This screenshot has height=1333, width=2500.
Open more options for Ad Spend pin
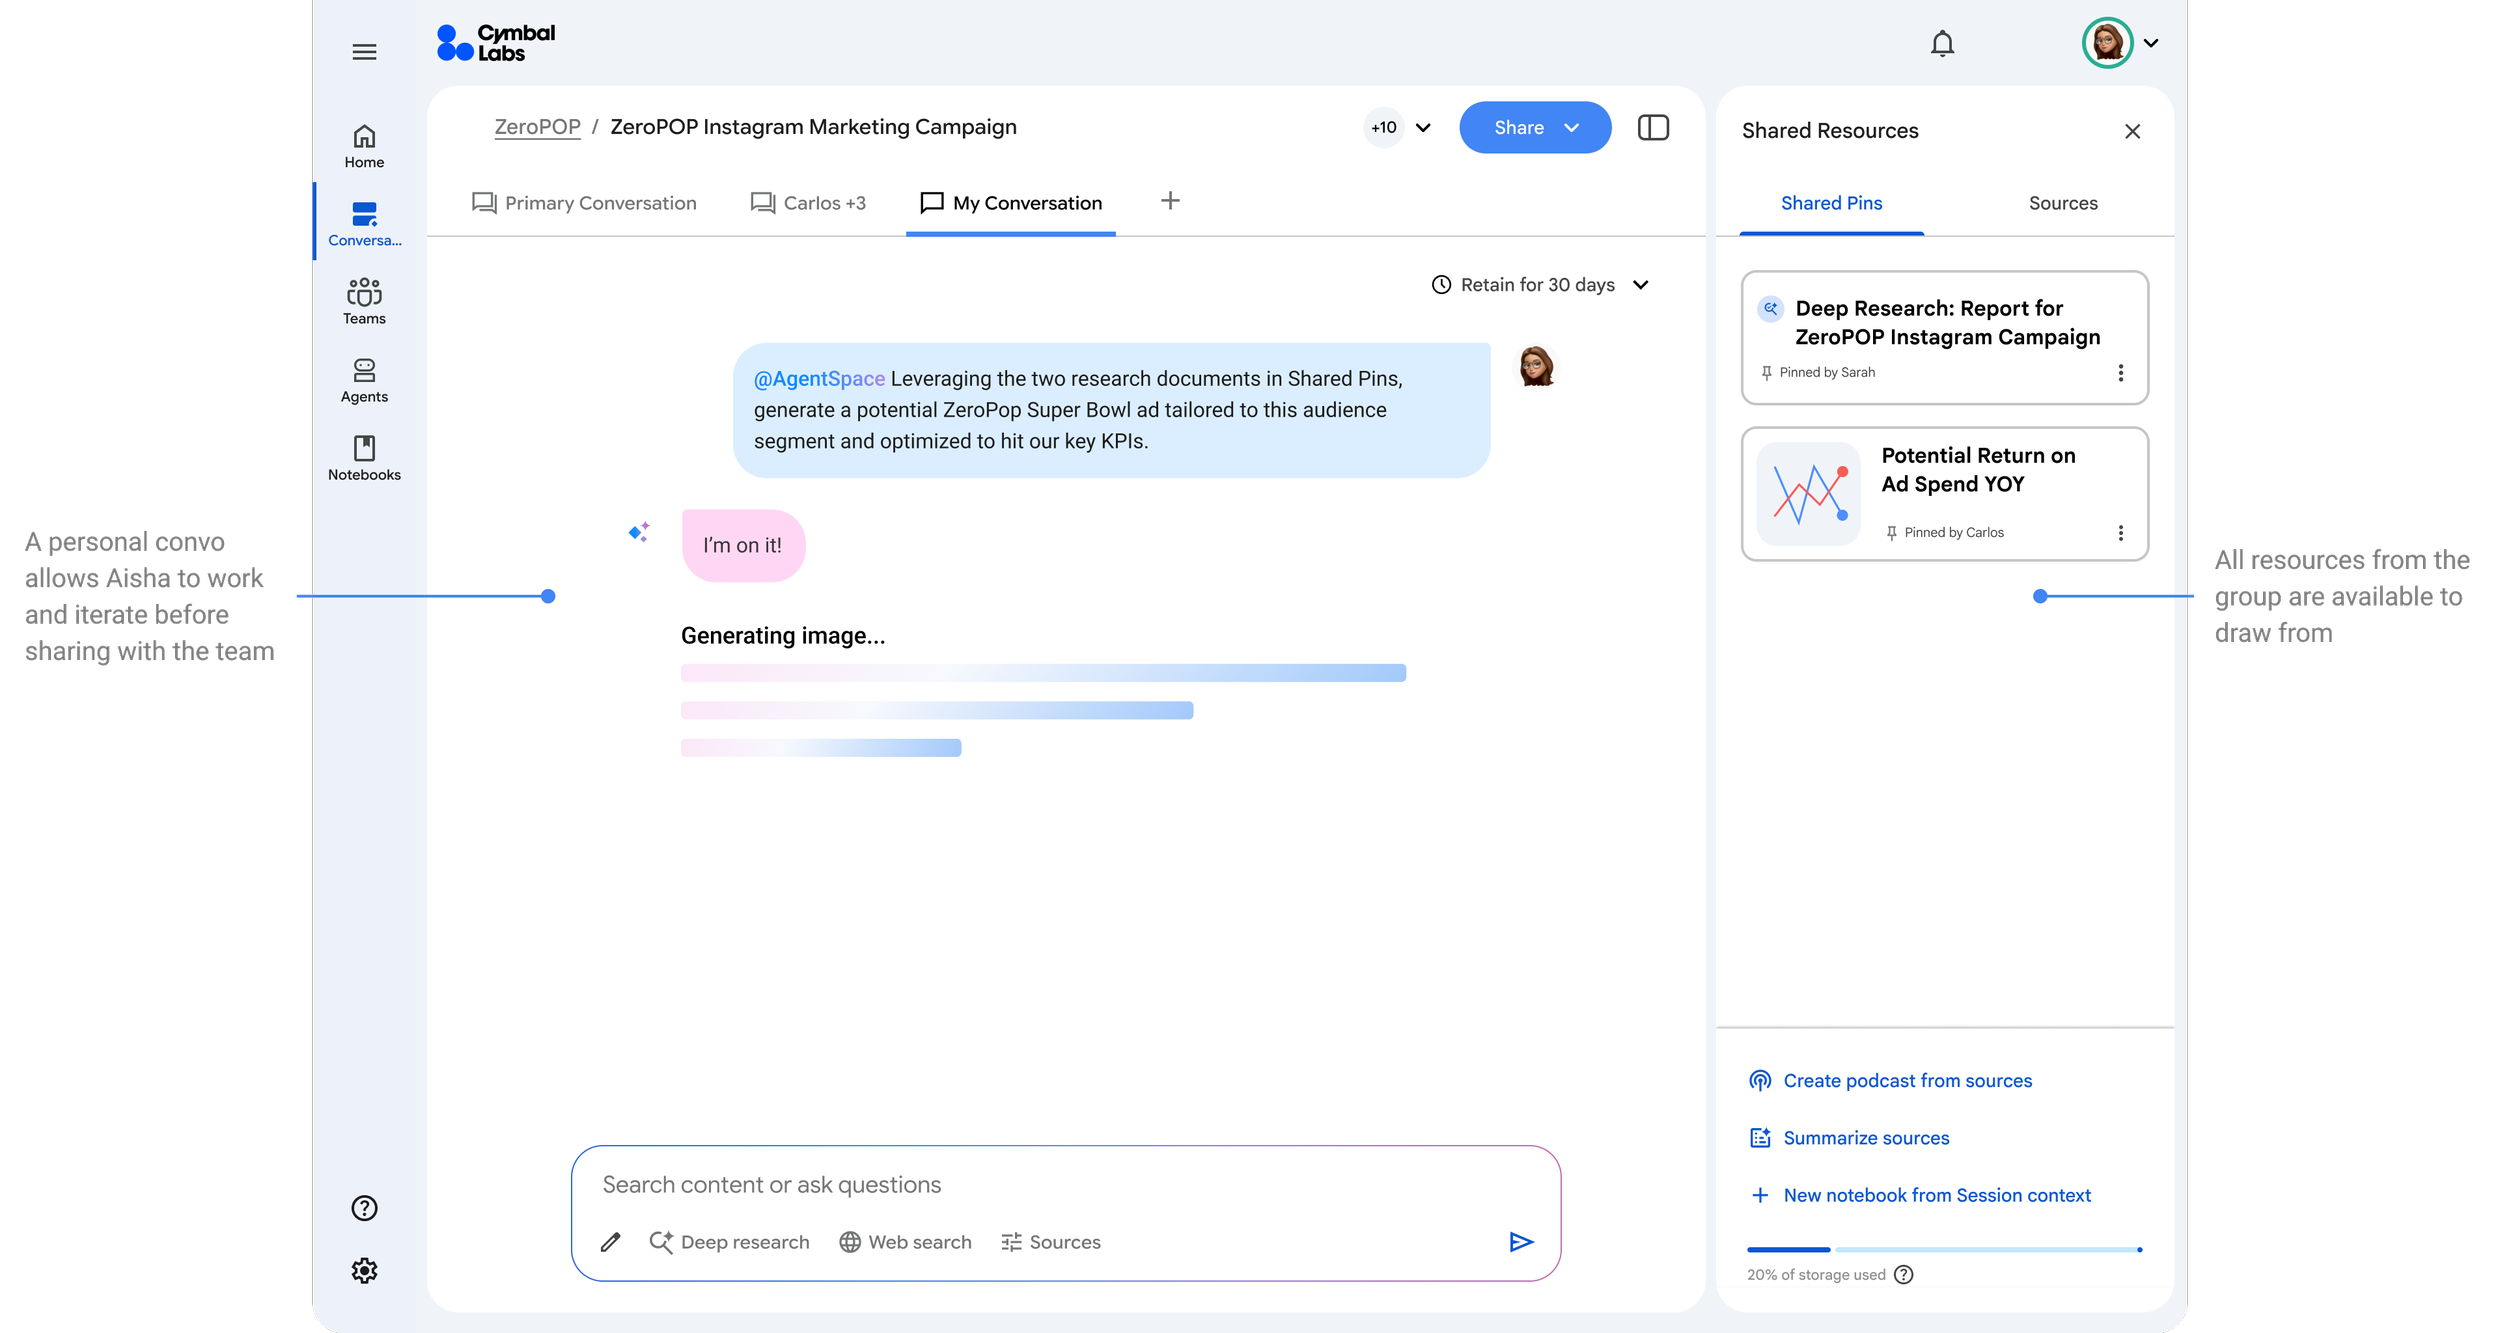2120,533
